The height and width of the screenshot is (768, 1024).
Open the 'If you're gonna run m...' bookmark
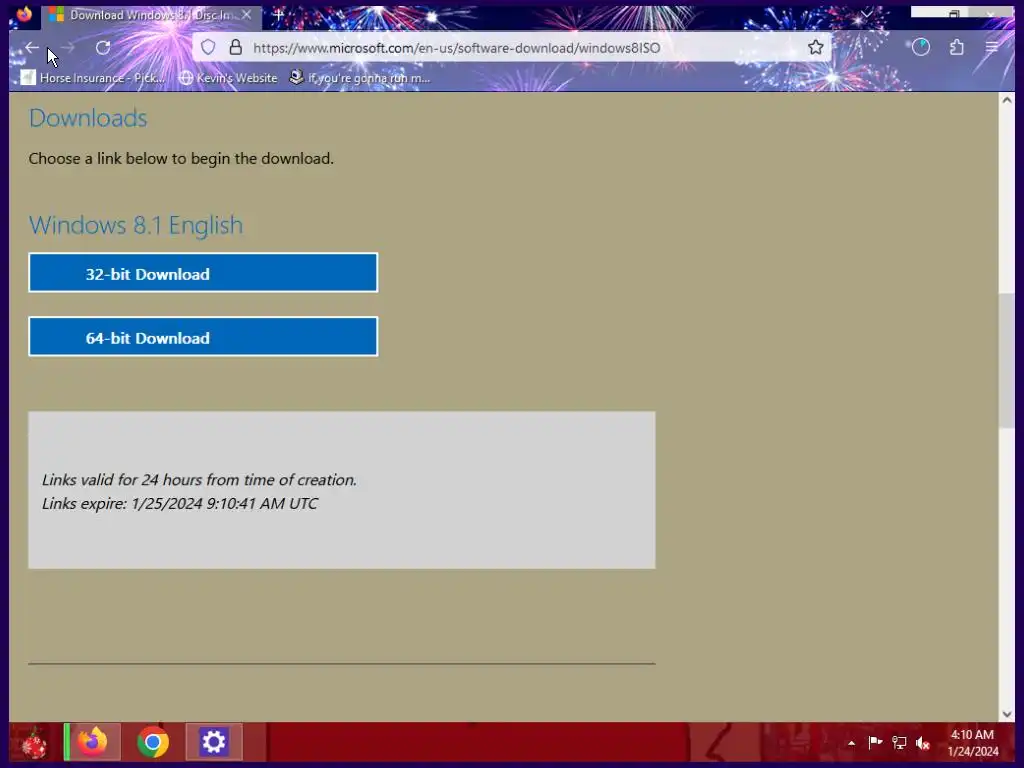(x=360, y=78)
